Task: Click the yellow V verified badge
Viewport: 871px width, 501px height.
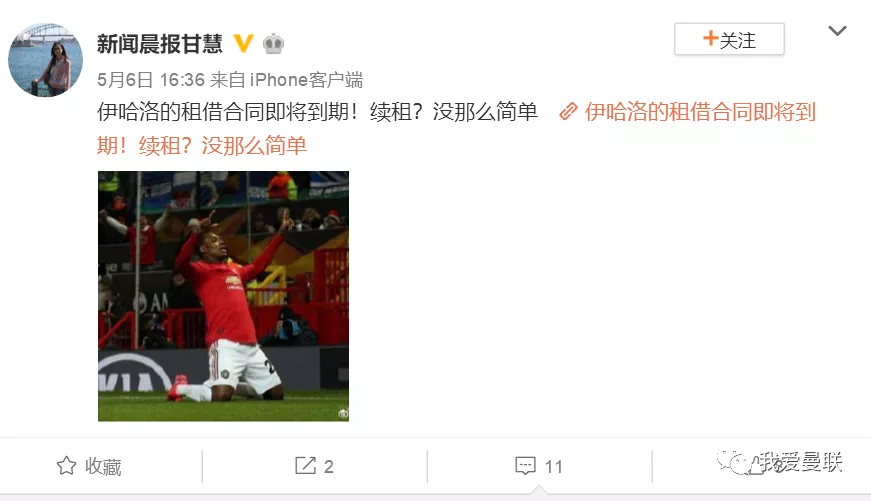Action: [243, 43]
